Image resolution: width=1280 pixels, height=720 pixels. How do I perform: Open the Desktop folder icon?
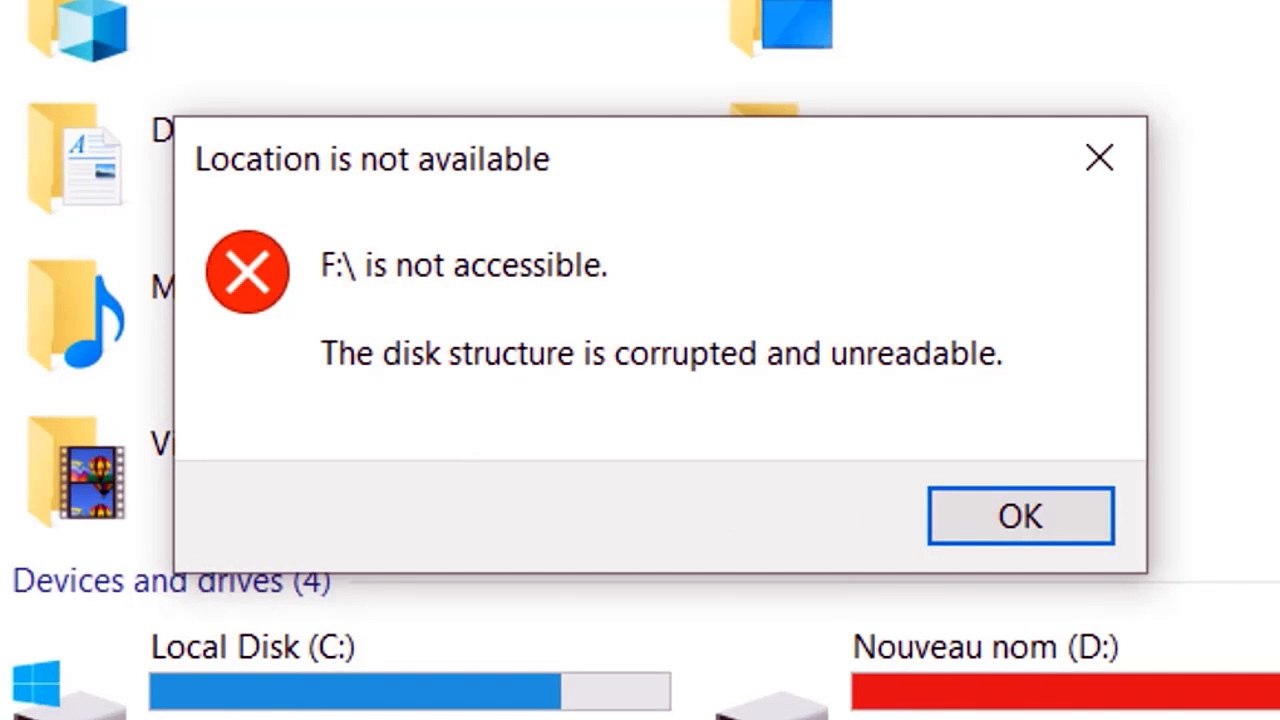click(x=782, y=26)
